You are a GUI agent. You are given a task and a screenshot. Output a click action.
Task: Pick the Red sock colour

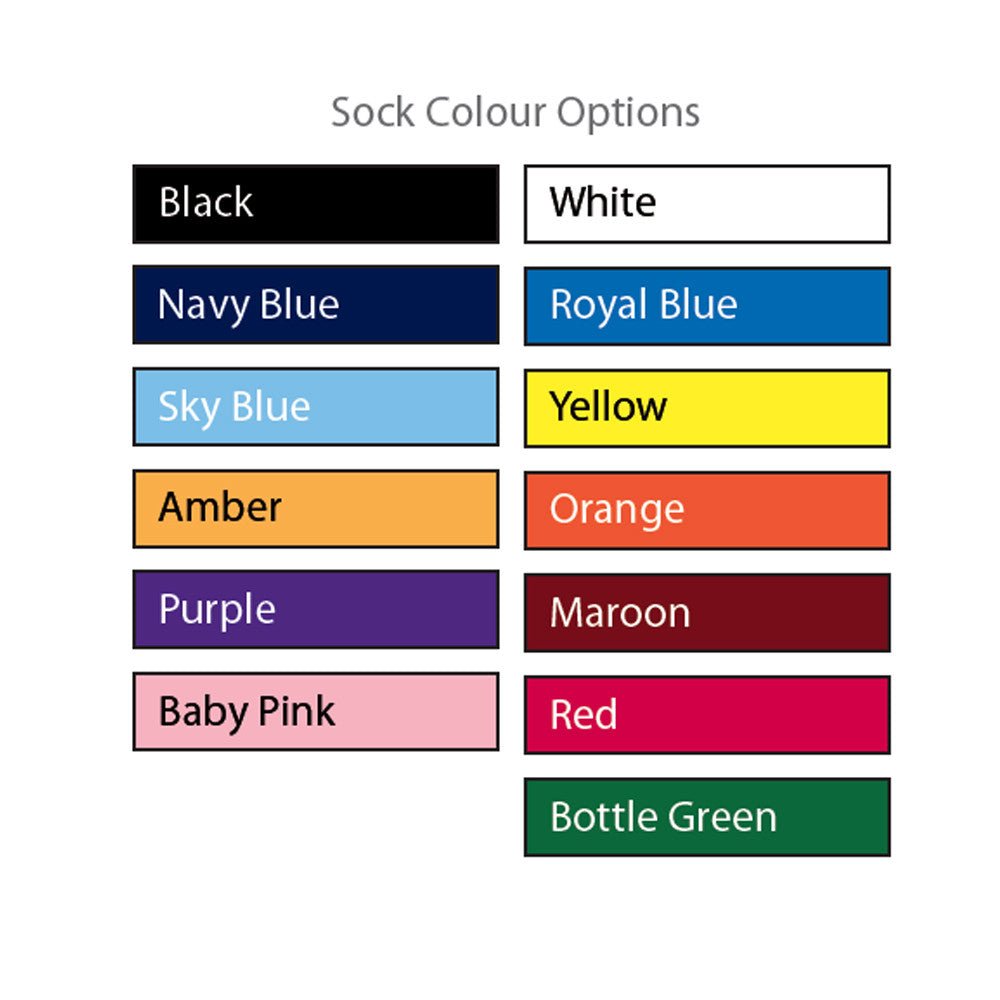[x=706, y=715]
